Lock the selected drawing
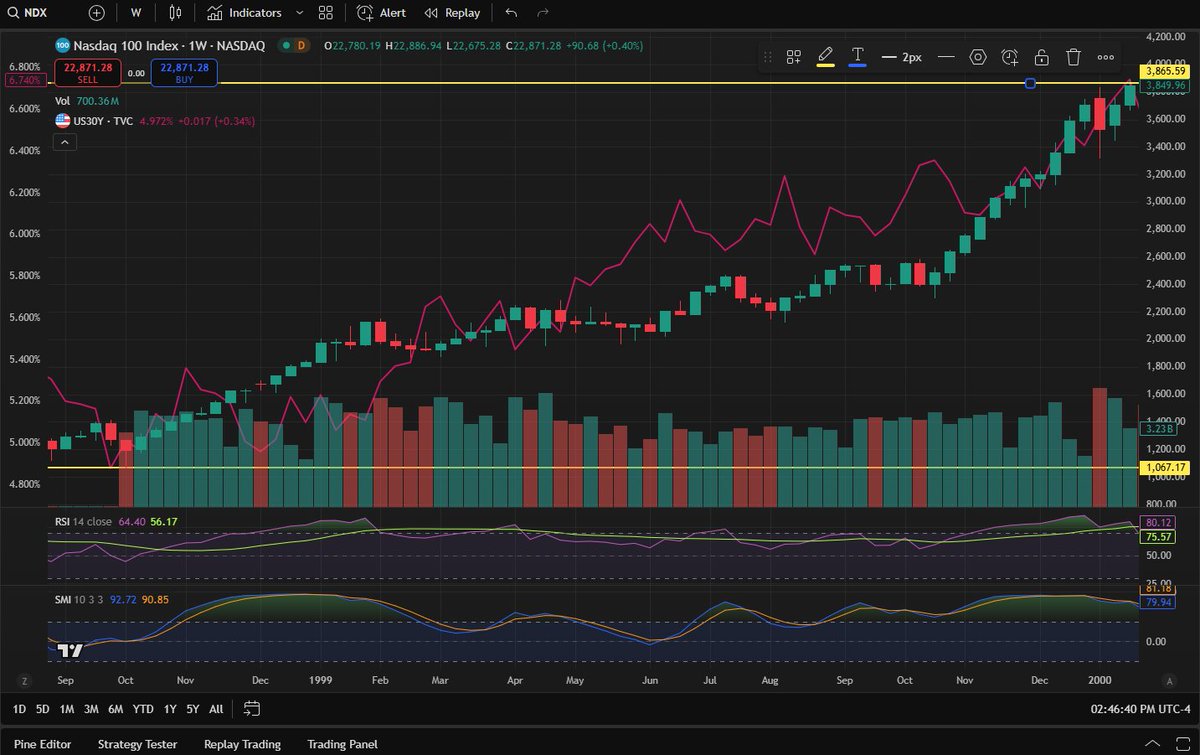Image resolution: width=1200 pixels, height=755 pixels. (x=1041, y=57)
